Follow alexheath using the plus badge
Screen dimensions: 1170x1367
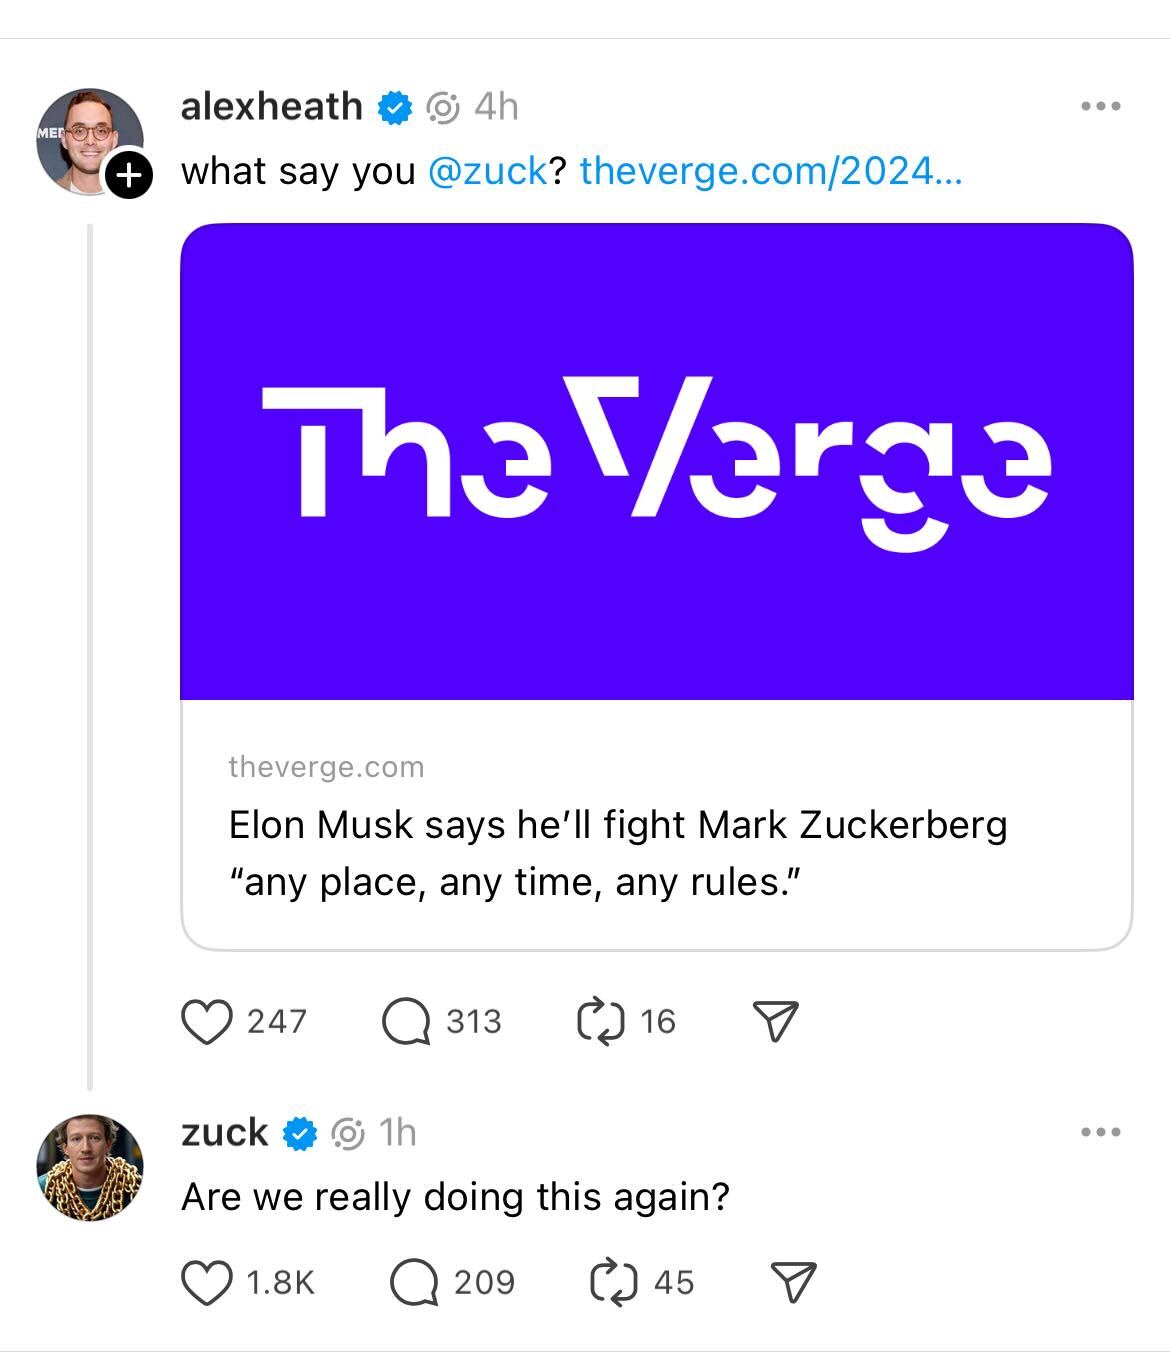click(x=128, y=175)
